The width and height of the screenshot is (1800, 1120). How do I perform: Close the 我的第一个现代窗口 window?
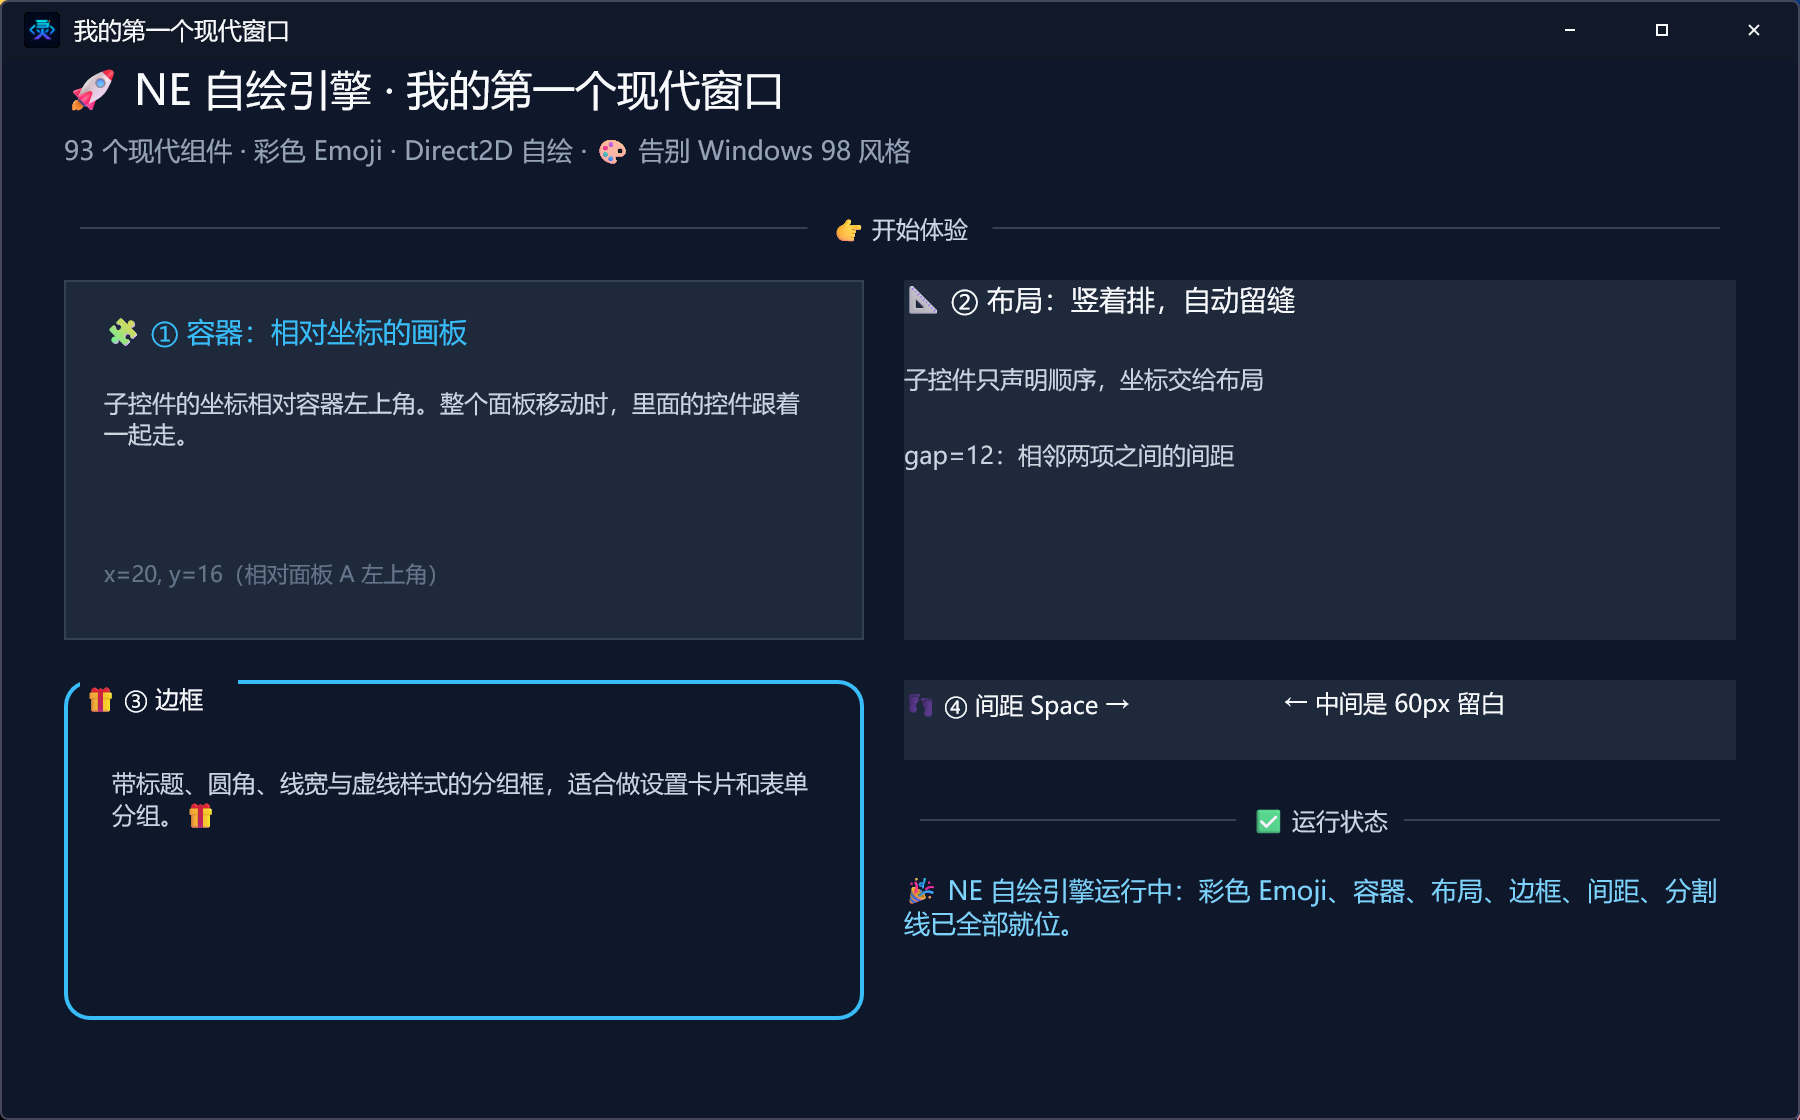tap(1754, 30)
